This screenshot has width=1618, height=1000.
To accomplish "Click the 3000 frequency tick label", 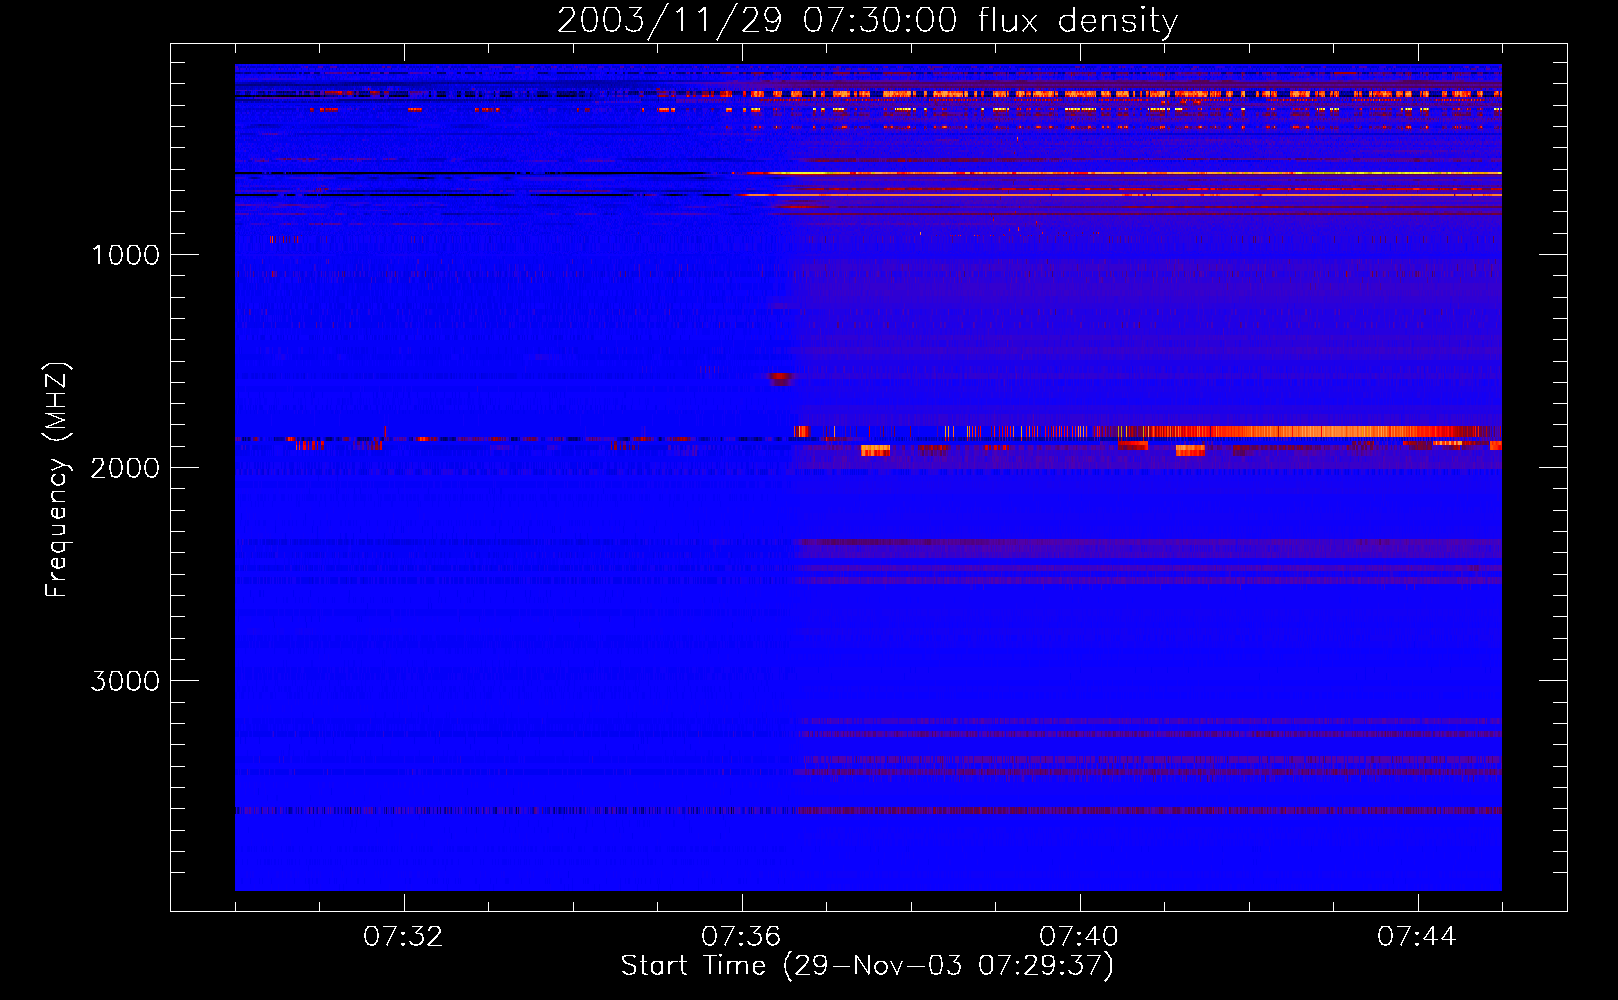I will [125, 681].
